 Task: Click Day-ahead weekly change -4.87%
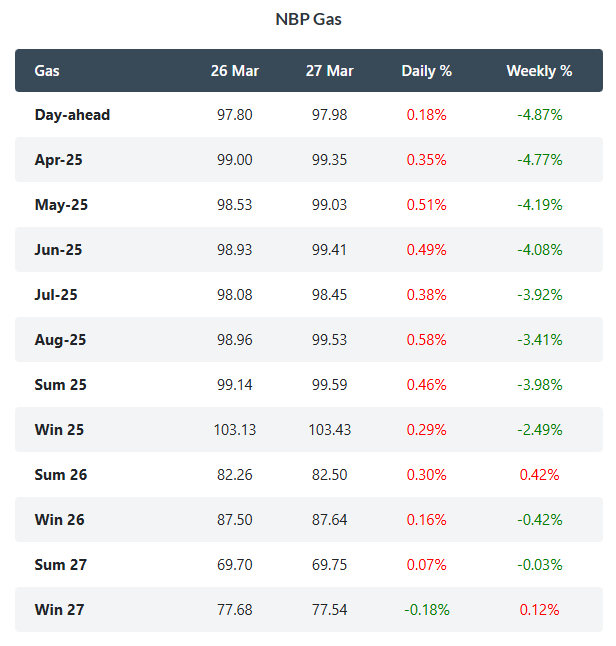pyautogui.click(x=539, y=115)
